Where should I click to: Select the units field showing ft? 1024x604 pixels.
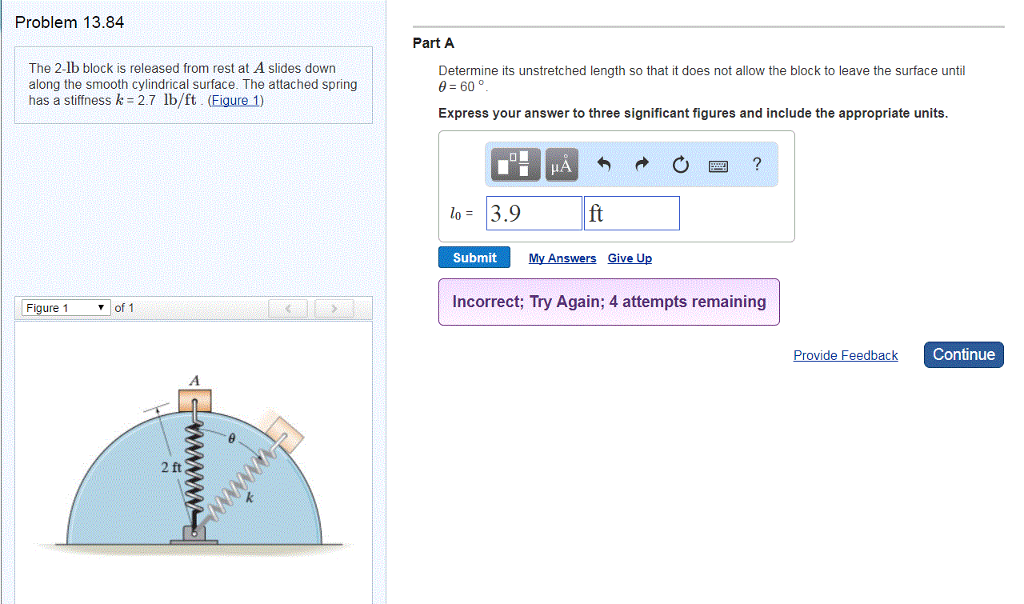[x=631, y=212]
